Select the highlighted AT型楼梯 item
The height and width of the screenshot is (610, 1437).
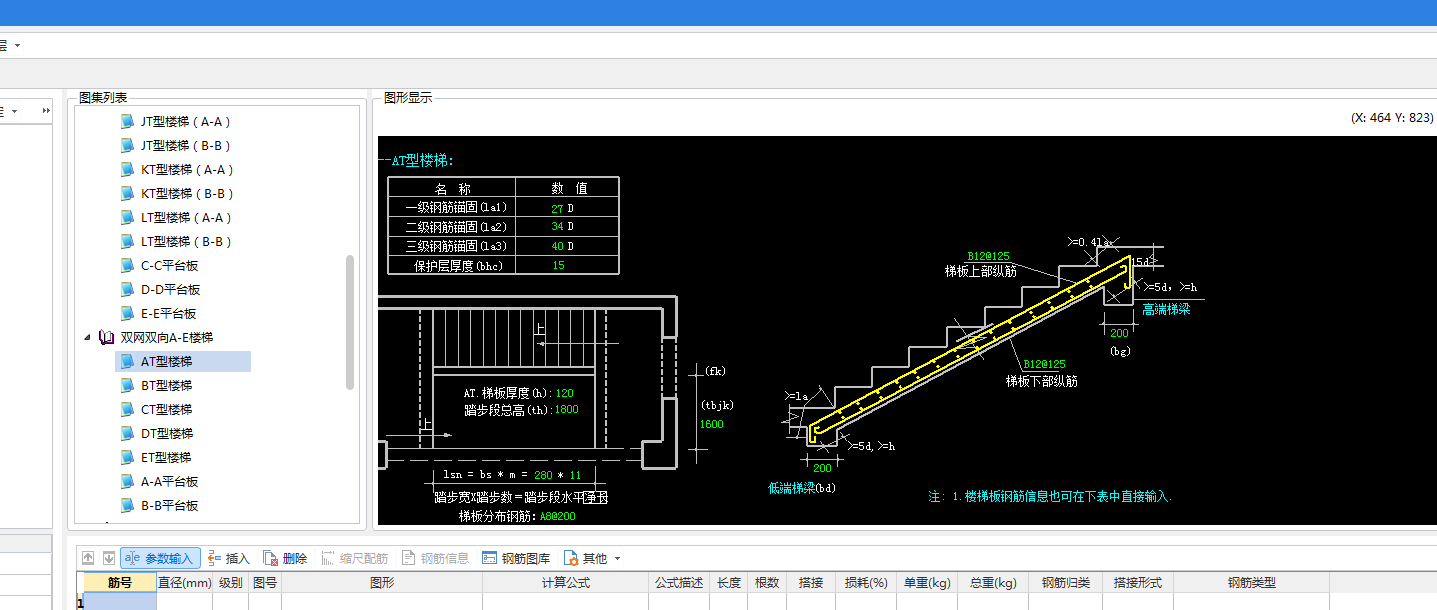tap(183, 362)
